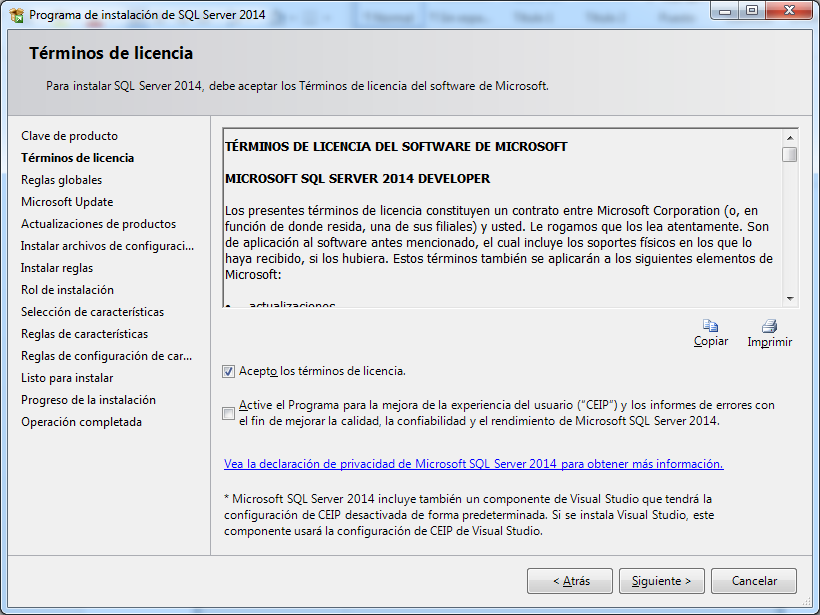820x615 pixels.
Task: Select Listo para instalar step
Action: pyautogui.click(x=67, y=378)
